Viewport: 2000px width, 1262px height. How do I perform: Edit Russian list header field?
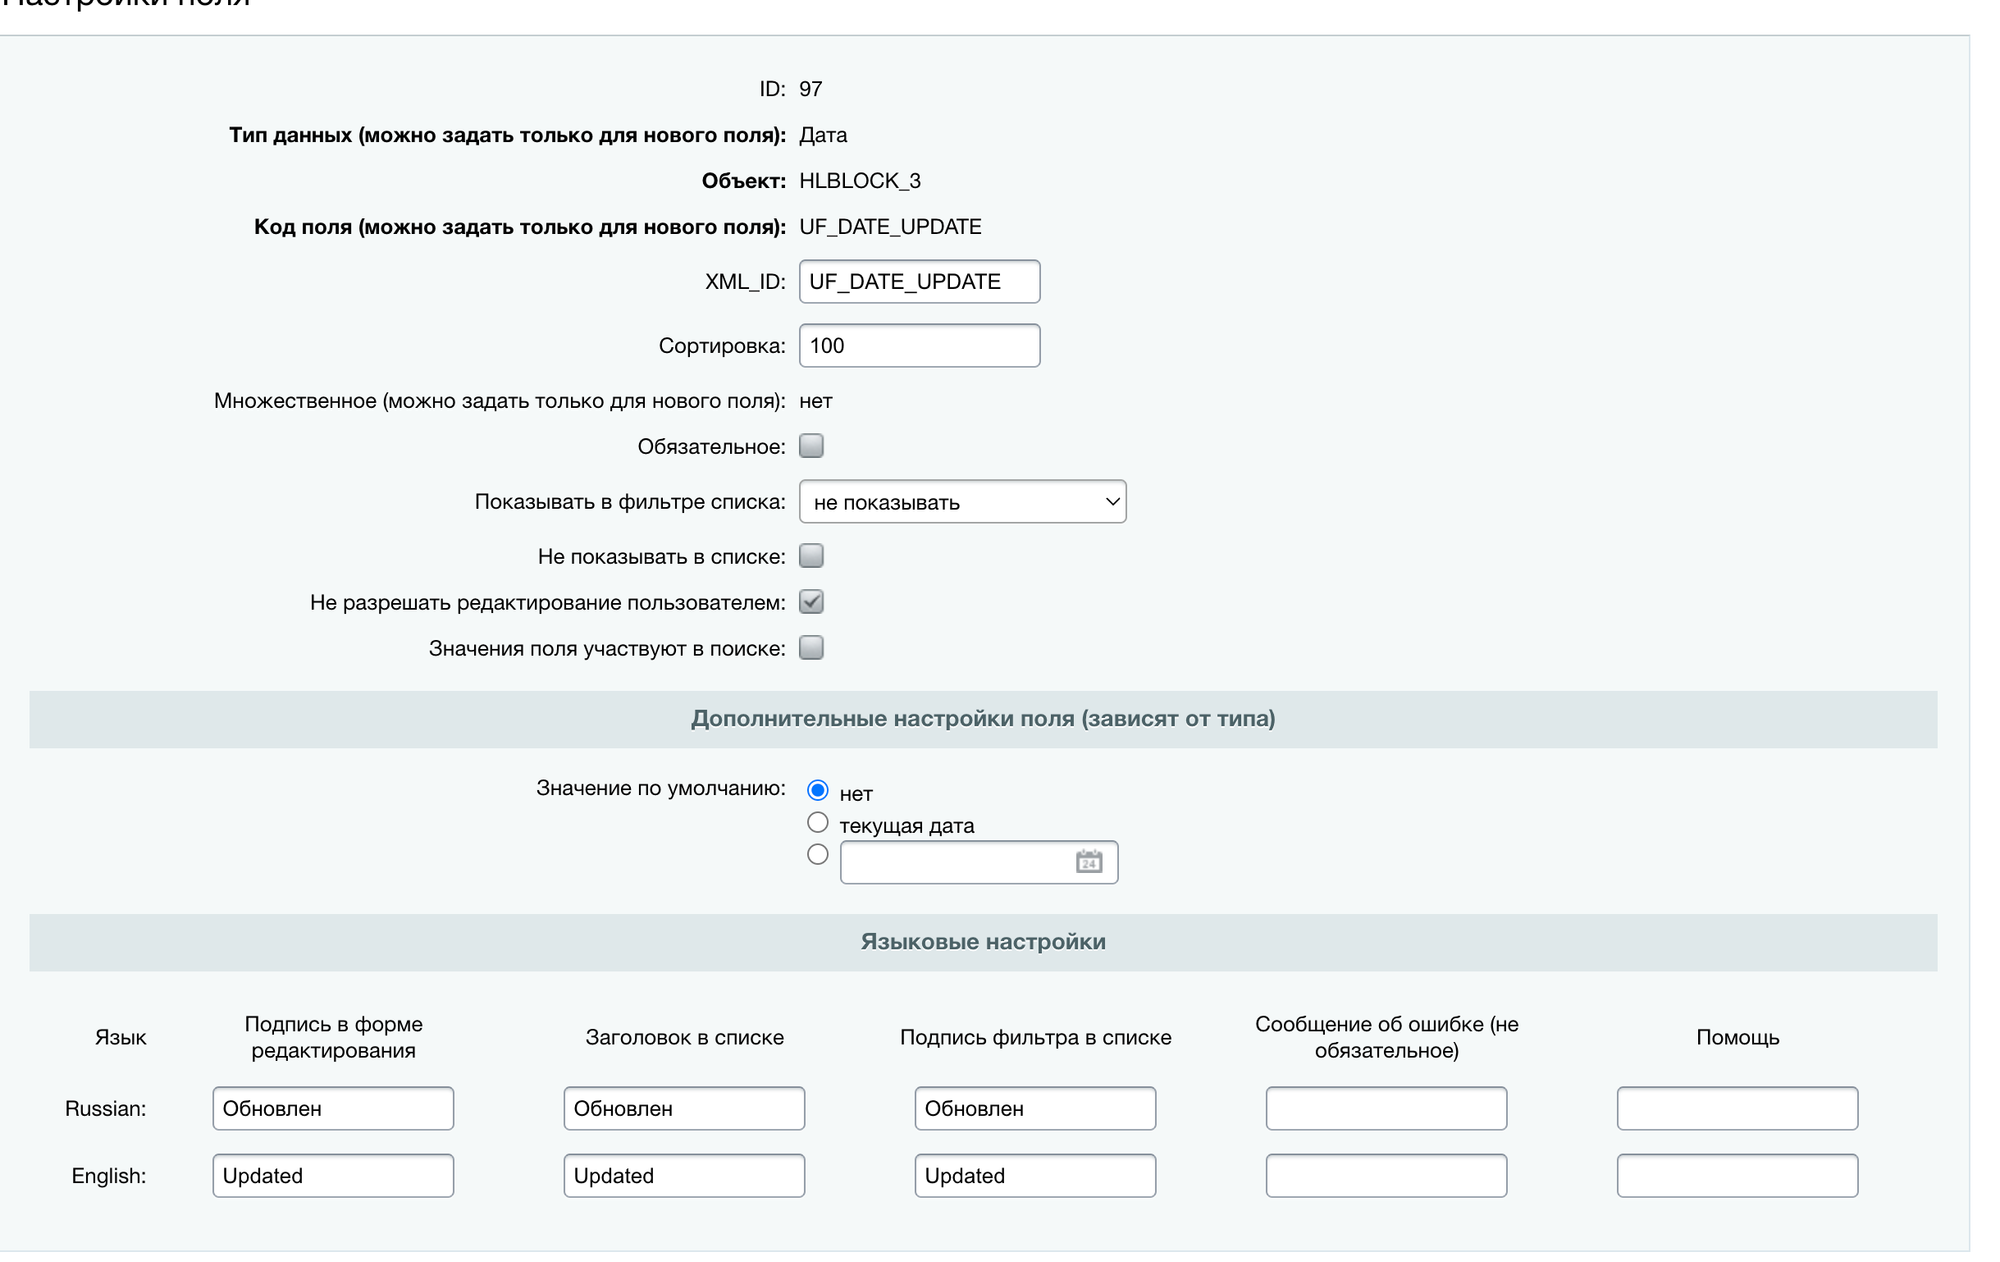point(684,1109)
